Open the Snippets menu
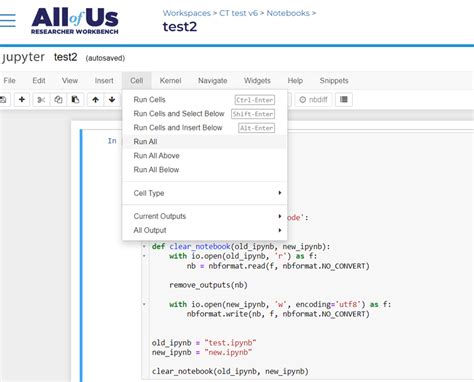The width and height of the screenshot is (474, 382). [334, 81]
